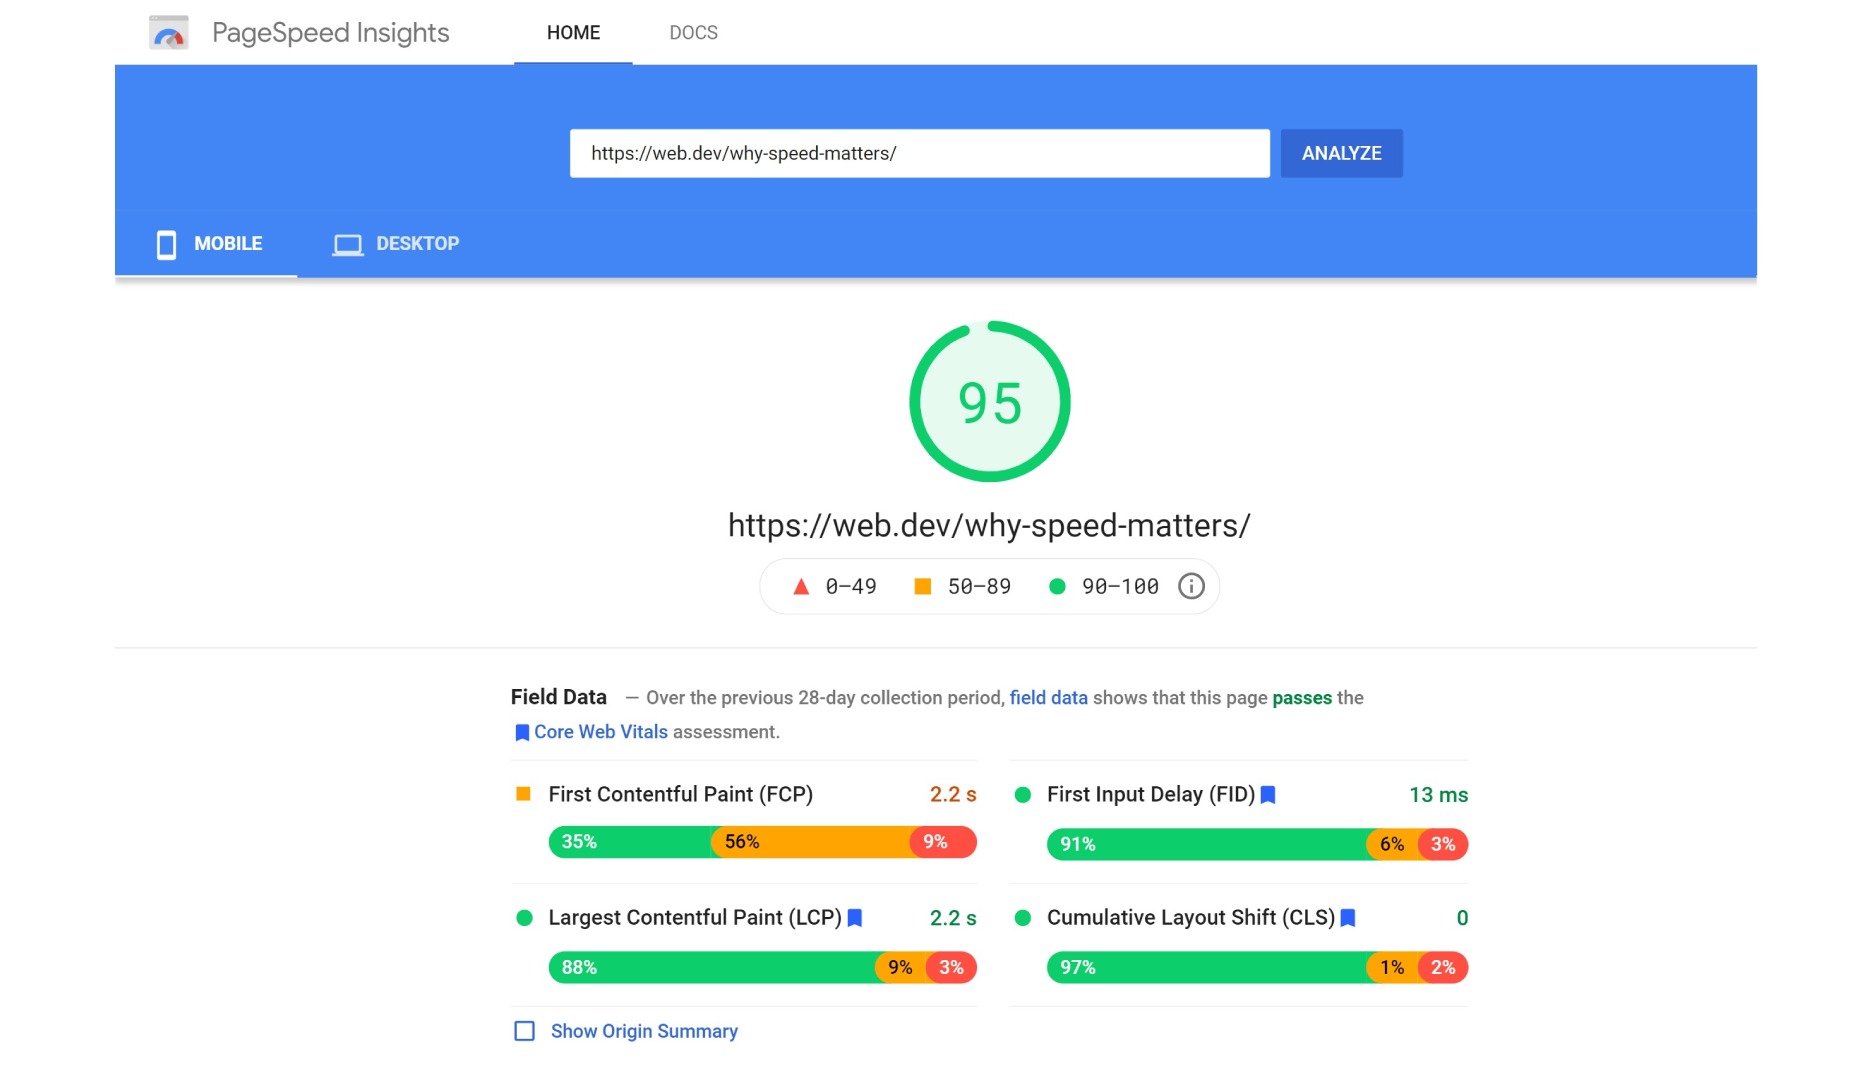
Task: Click the green 91% FID bar segment
Action: [1207, 844]
